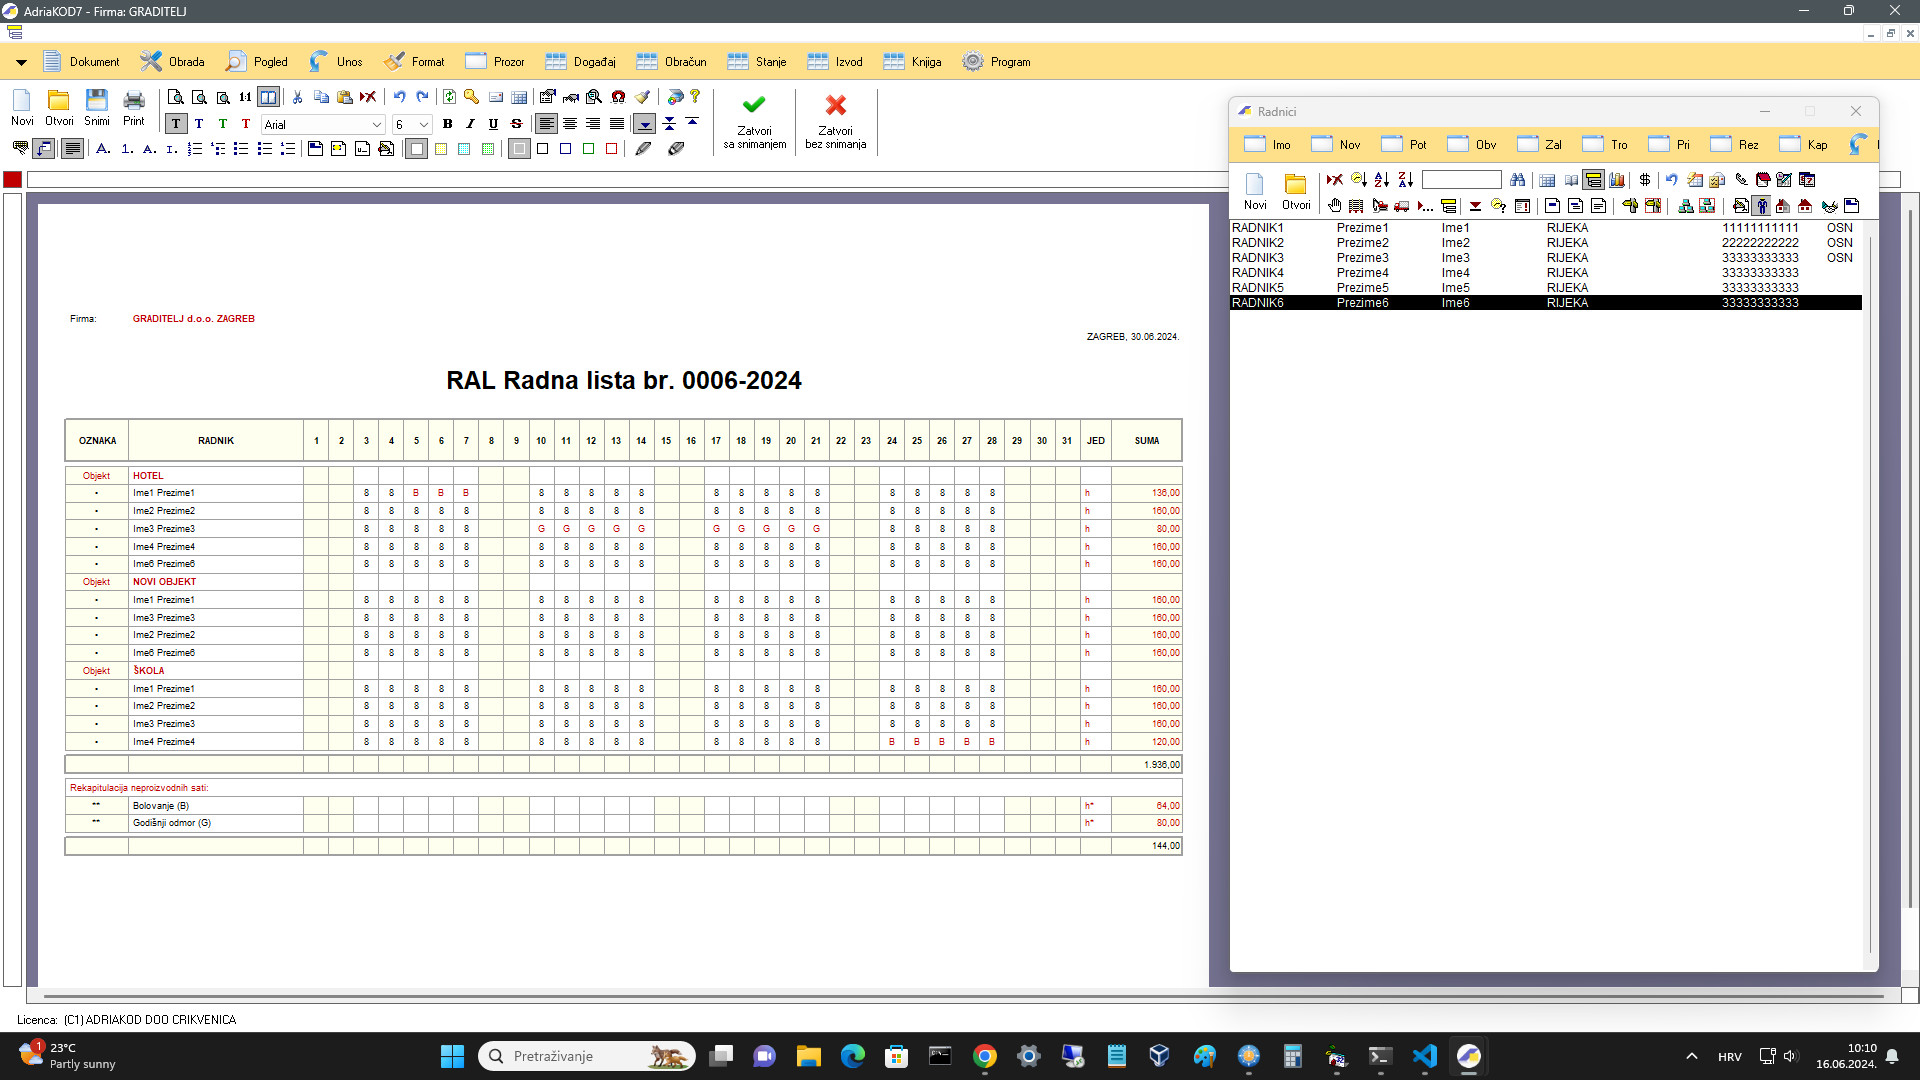Image resolution: width=1920 pixels, height=1080 pixels.
Task: Click Zatvori sa snimanjem button
Action: pyautogui.click(x=754, y=121)
